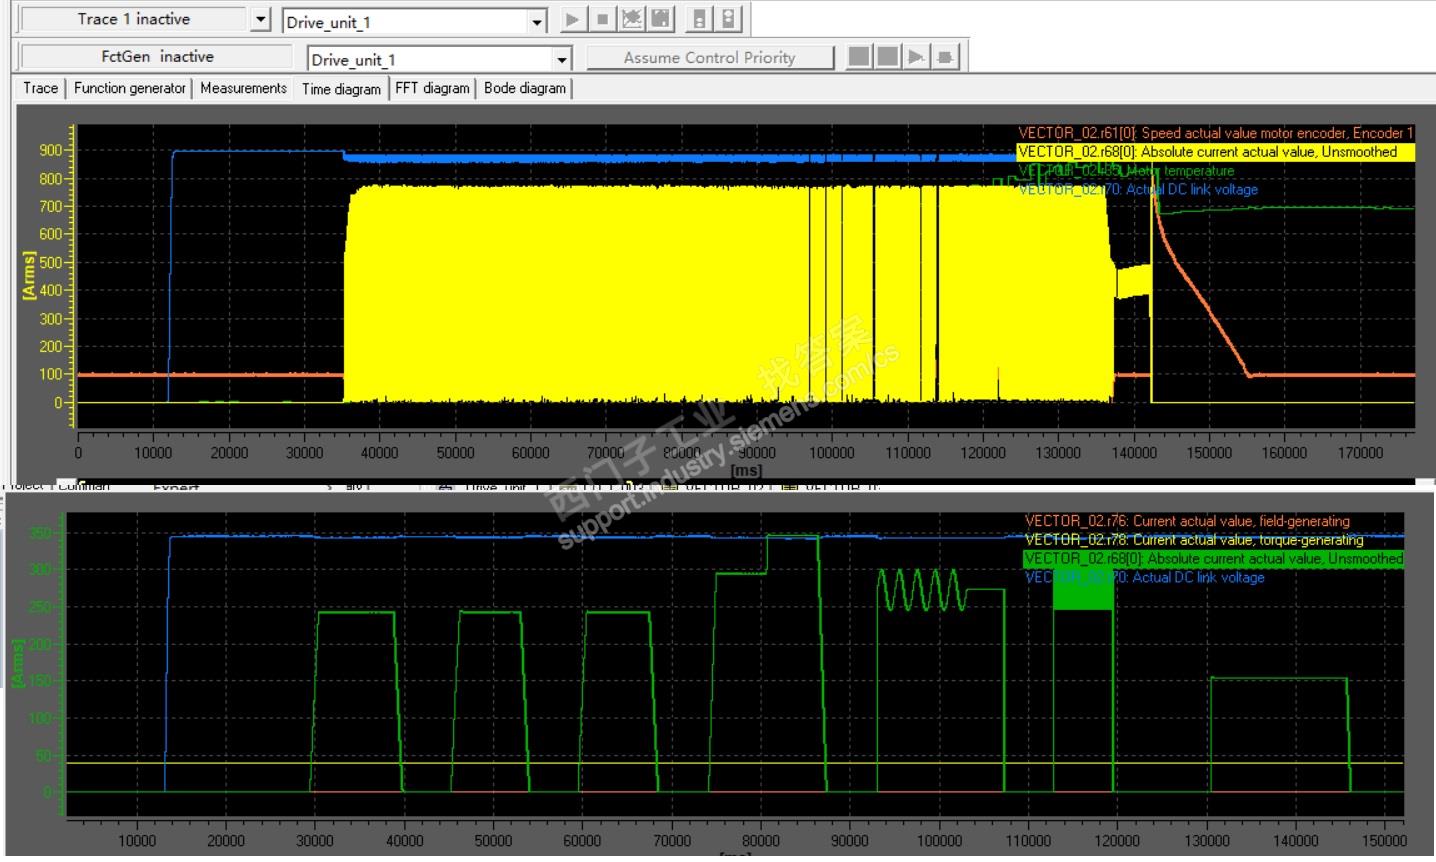
Task: Click the stop square icon in the trace toolbar
Action: click(x=602, y=19)
